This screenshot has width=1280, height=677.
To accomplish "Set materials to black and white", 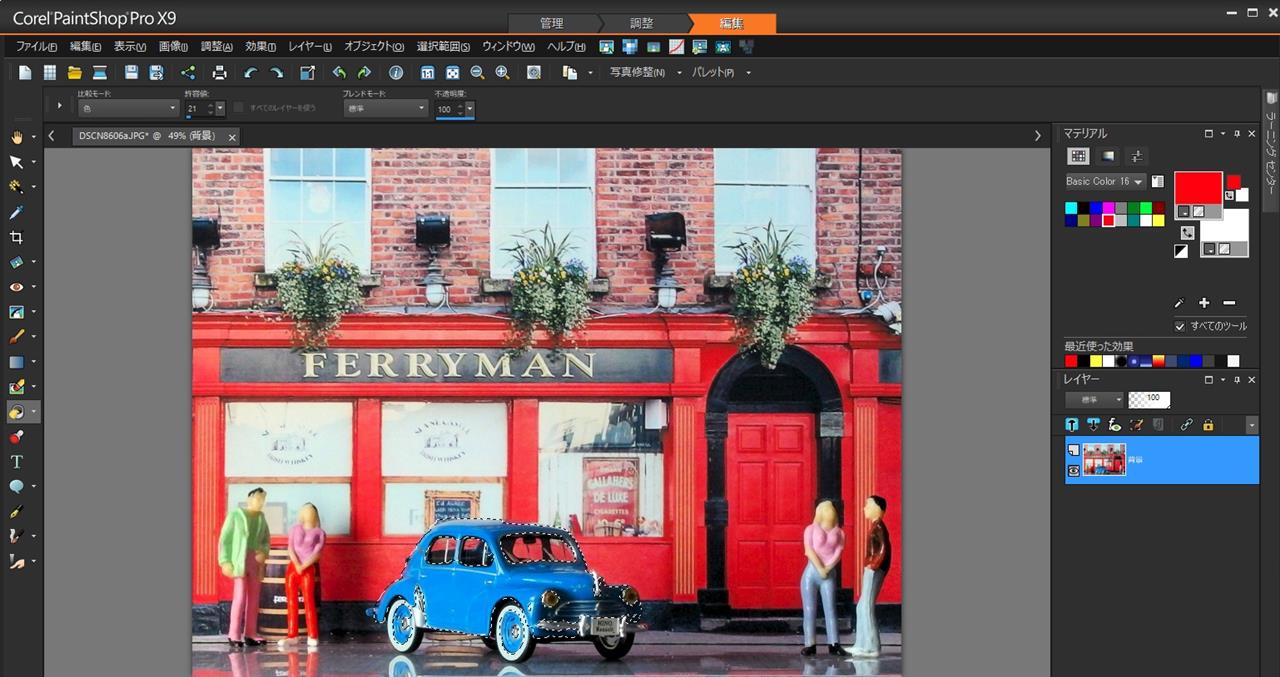I will [1181, 251].
